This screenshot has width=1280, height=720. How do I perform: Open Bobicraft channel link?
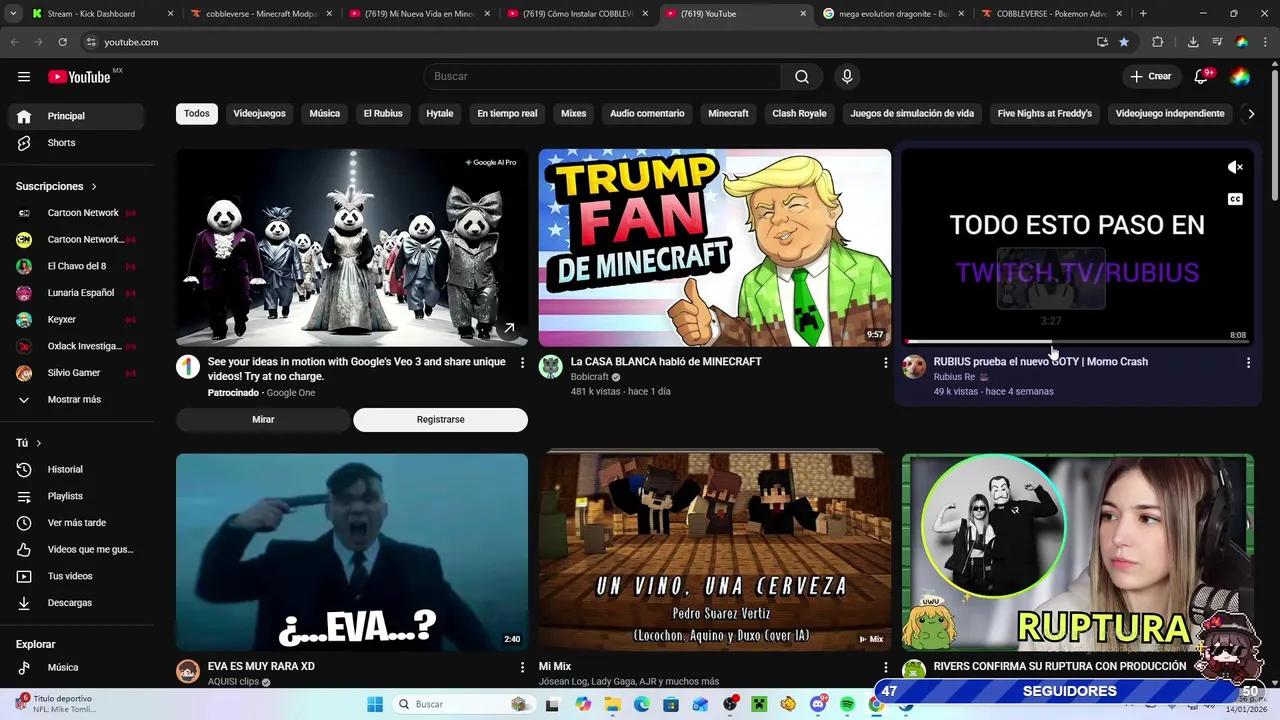589,377
